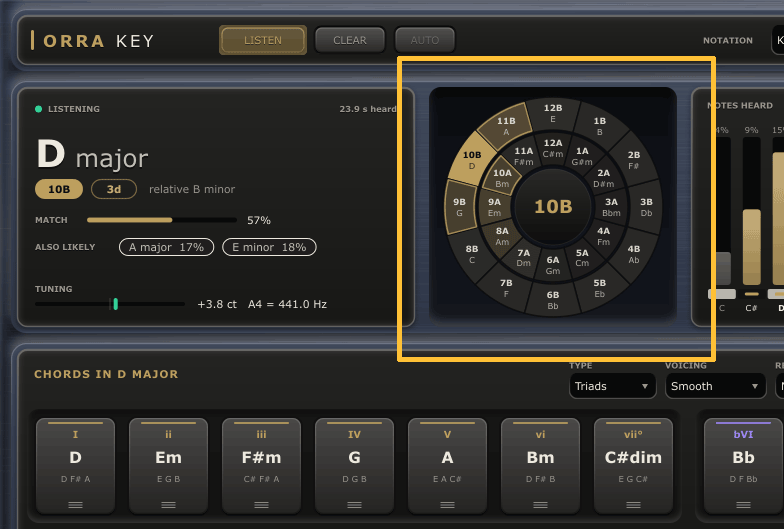Click the drag handle on the D chord pad
784x529 pixels.
coord(76,504)
